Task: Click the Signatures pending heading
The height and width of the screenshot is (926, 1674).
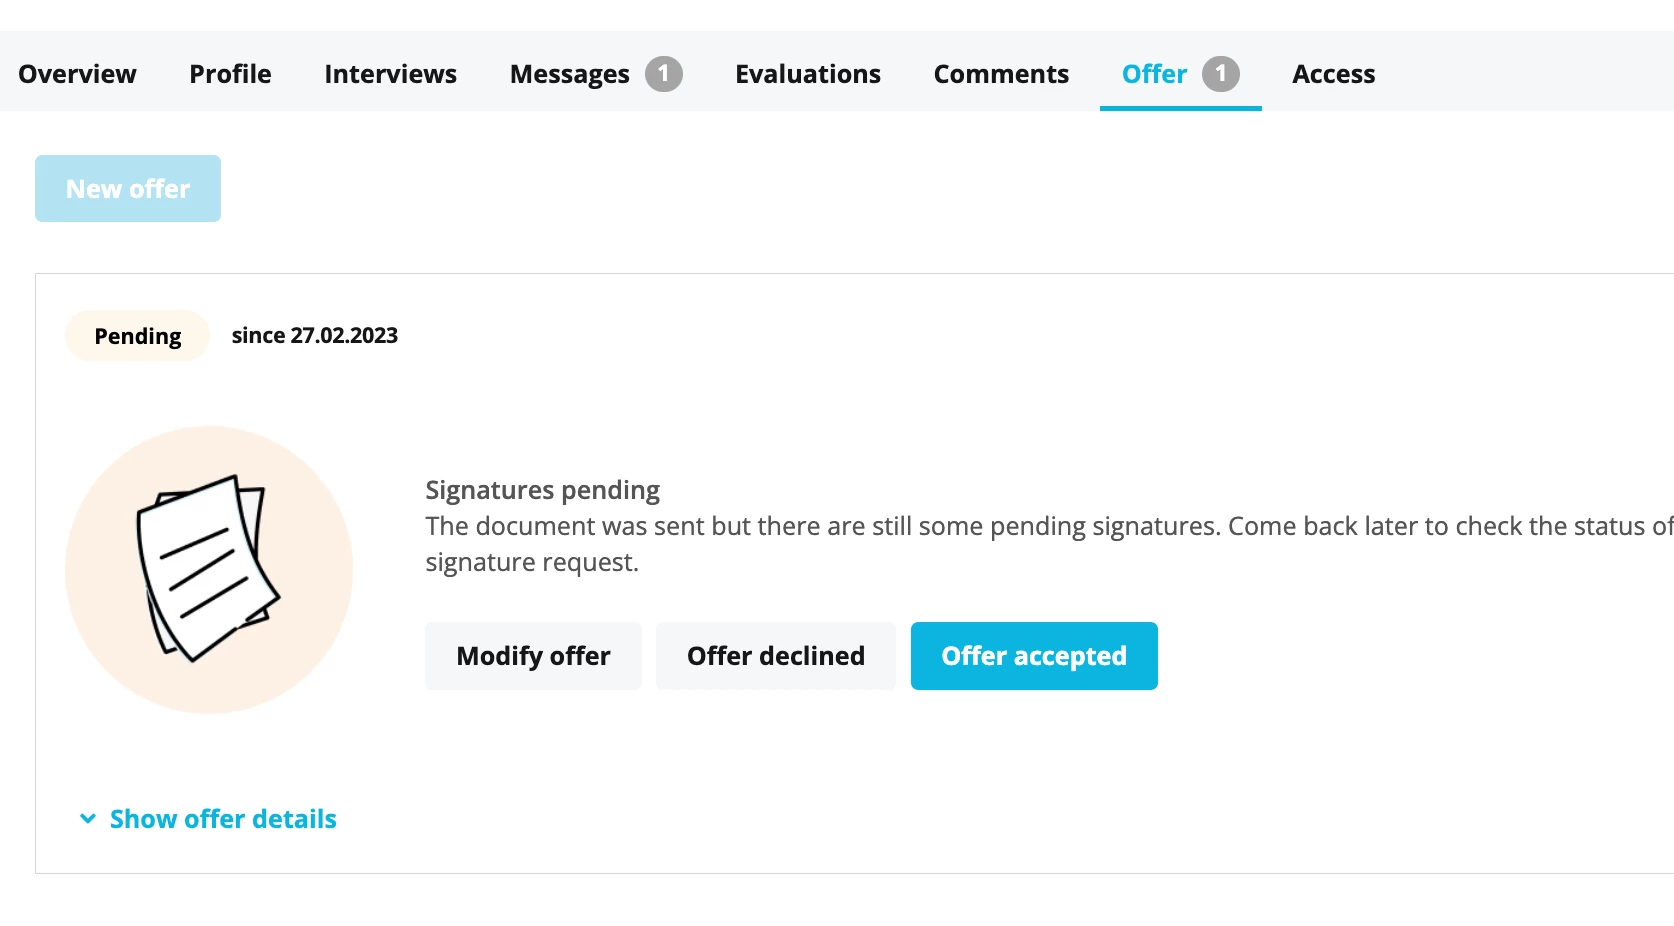Action: pos(543,490)
